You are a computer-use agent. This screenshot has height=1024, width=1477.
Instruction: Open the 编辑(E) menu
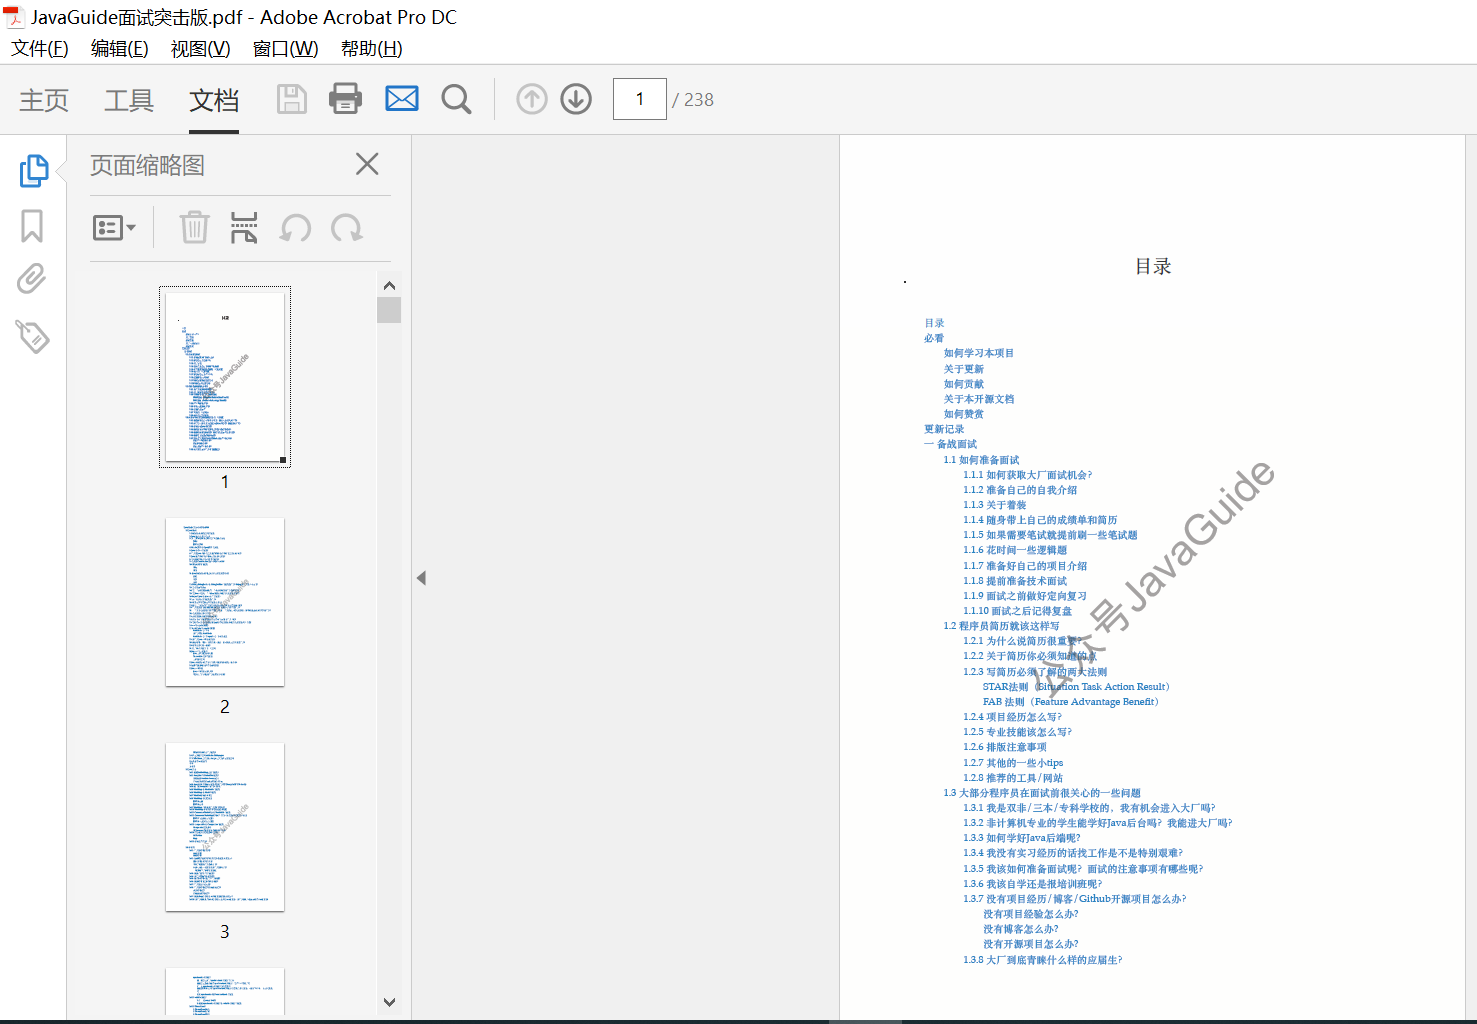coord(120,48)
